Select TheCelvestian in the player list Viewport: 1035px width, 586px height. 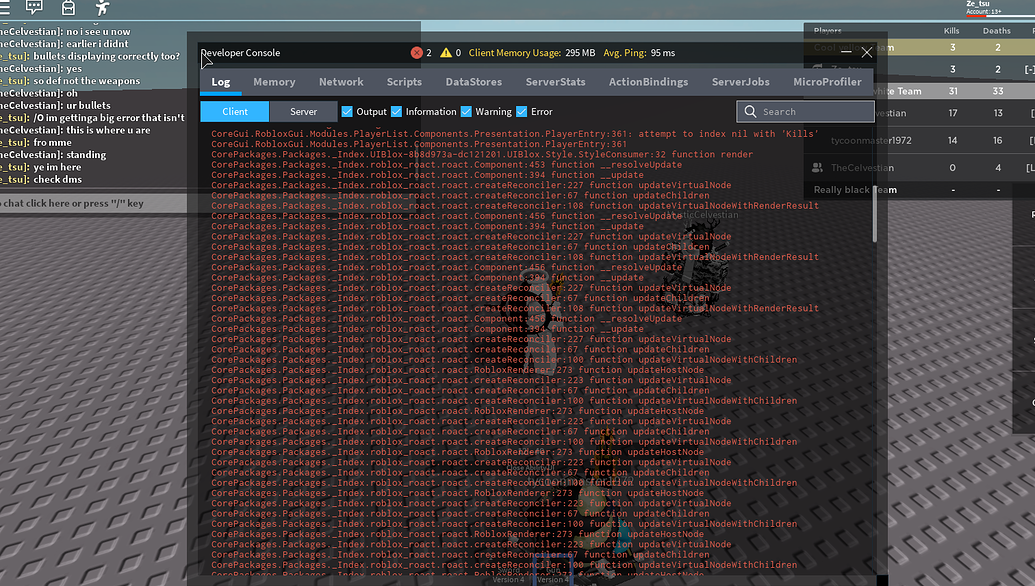click(x=862, y=168)
